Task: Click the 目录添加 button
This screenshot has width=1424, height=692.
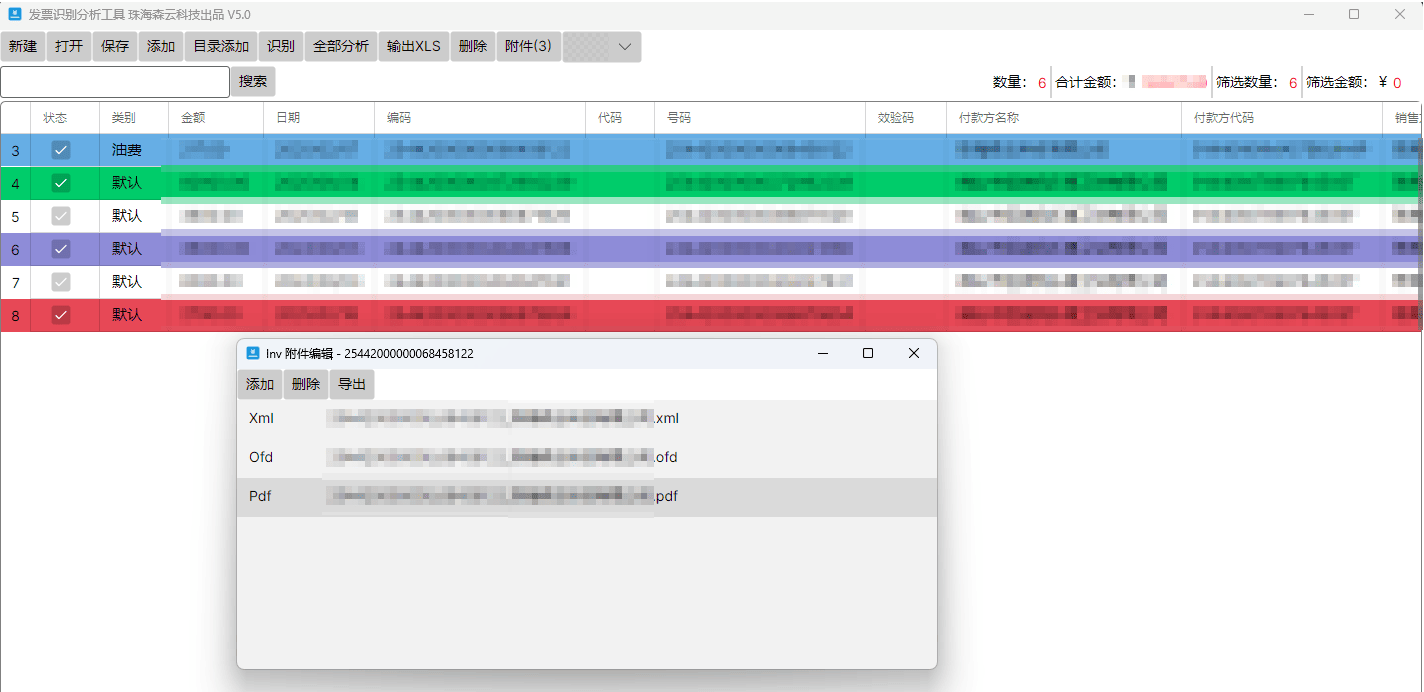Action: pos(221,47)
